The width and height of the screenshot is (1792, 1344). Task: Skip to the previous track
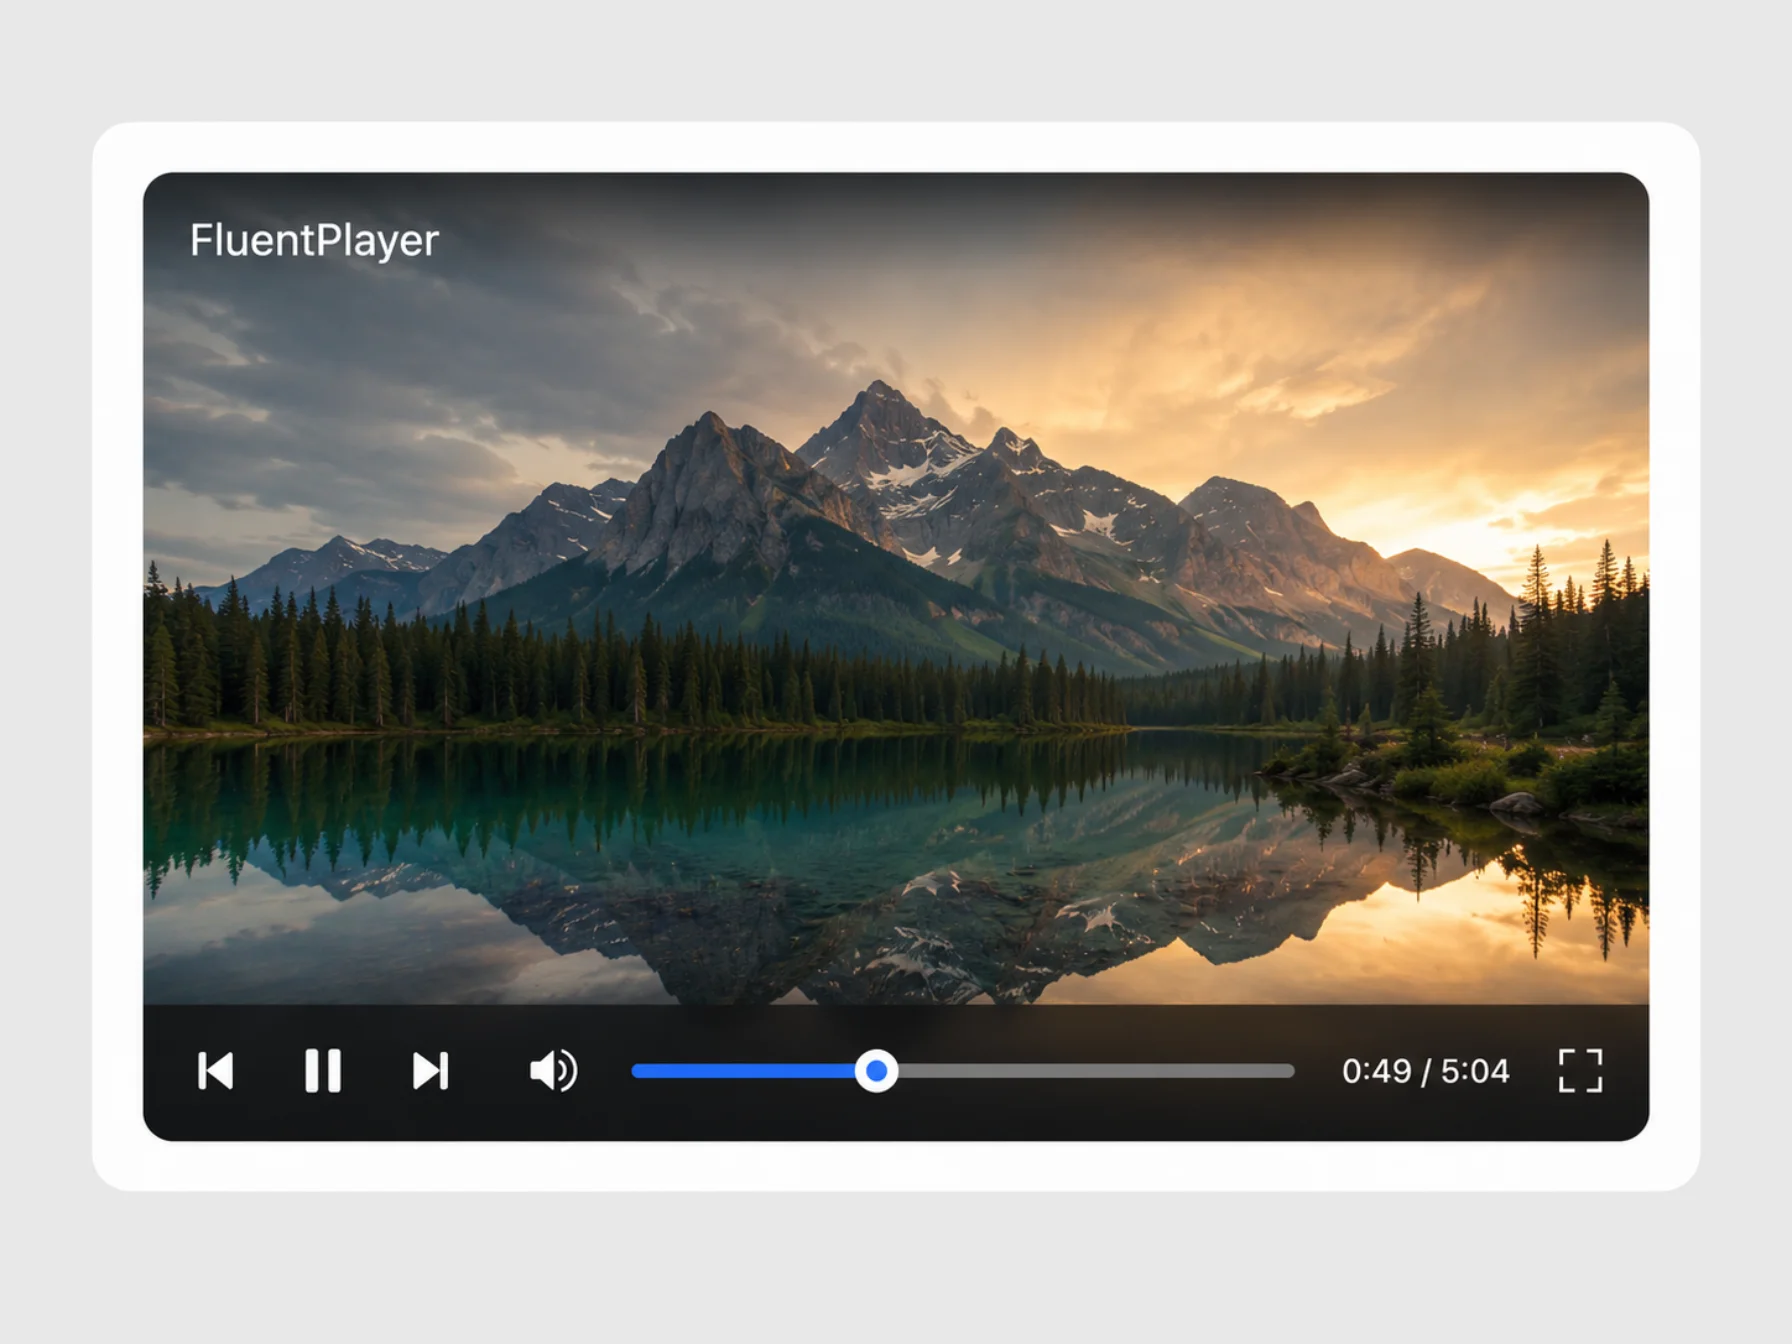[x=216, y=1071]
